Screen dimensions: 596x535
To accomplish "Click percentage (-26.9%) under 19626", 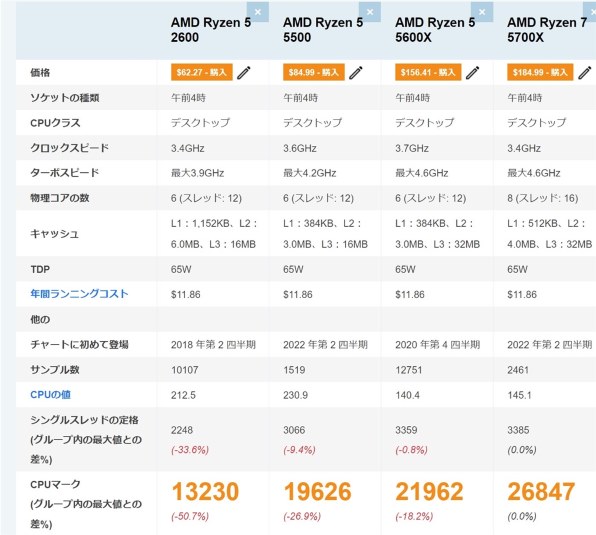I will pyautogui.click(x=302, y=516).
